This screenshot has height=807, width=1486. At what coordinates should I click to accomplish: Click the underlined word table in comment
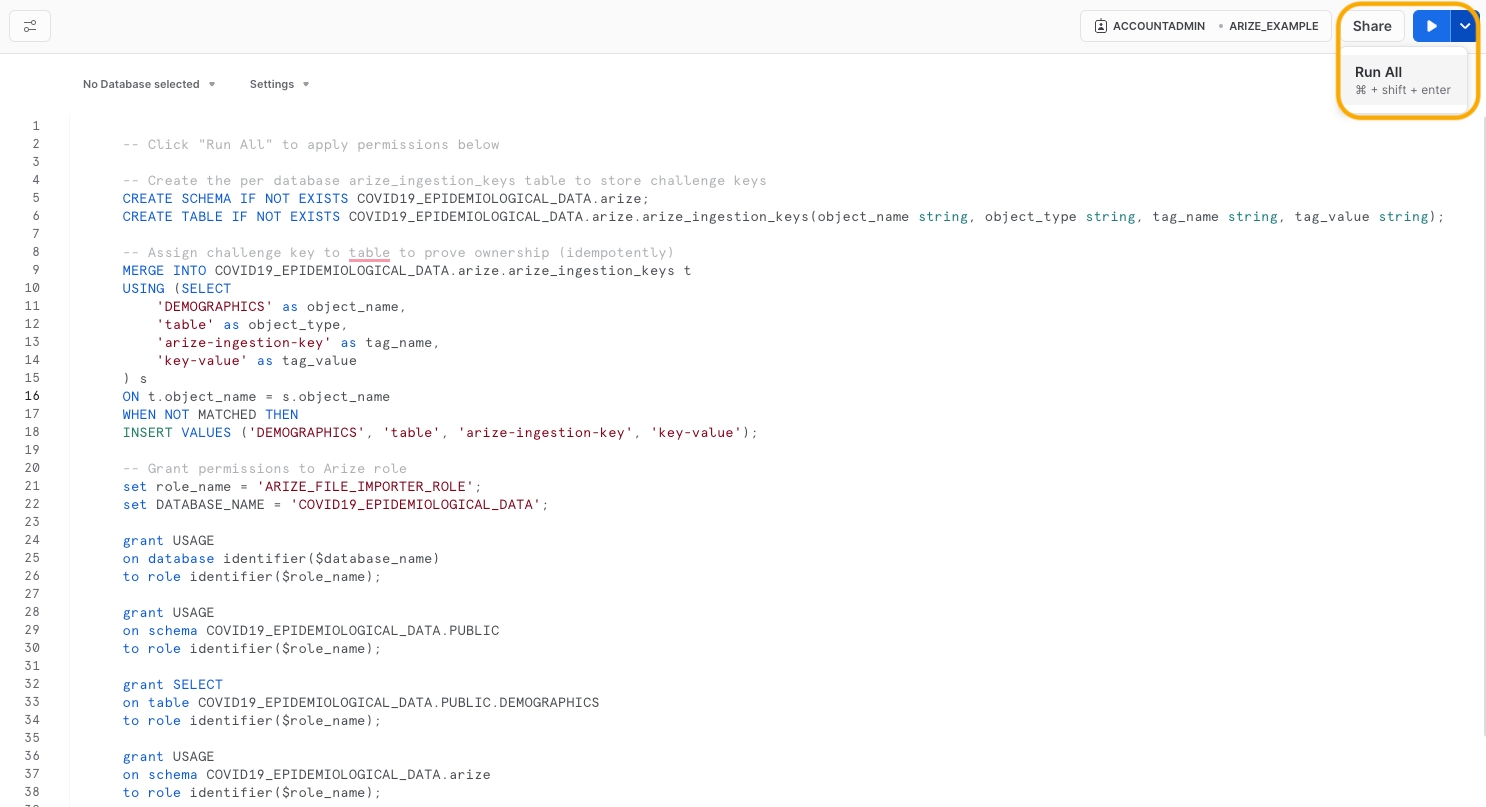tap(369, 252)
